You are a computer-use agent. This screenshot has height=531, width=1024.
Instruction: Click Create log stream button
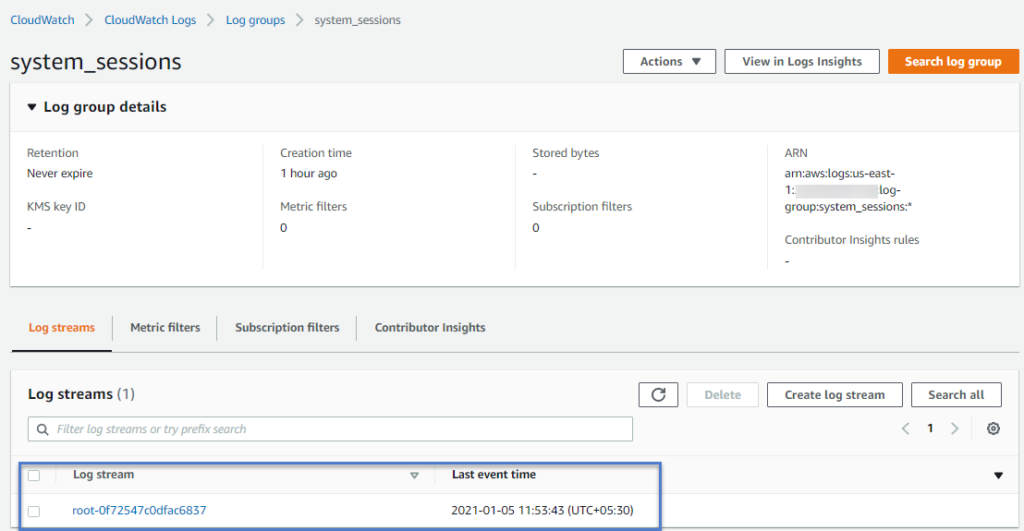pyautogui.click(x=835, y=394)
